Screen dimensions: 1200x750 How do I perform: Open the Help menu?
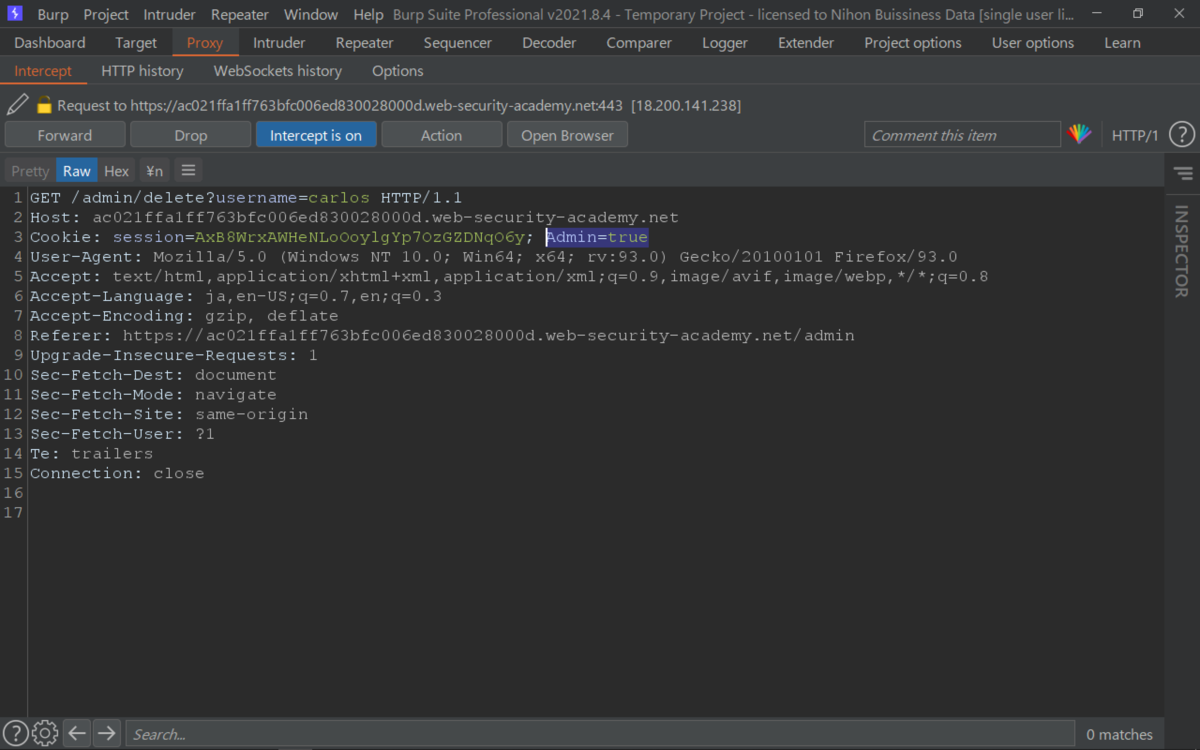[x=368, y=15]
